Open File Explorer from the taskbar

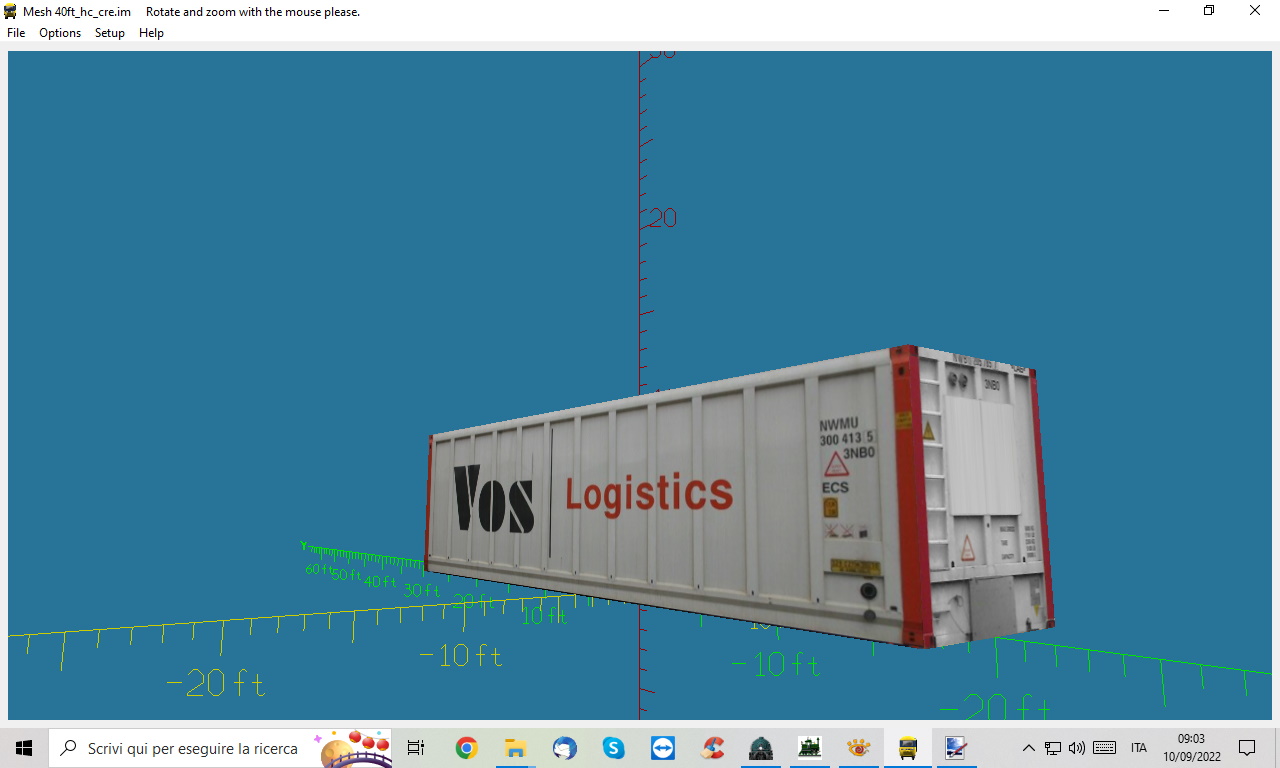(515, 748)
